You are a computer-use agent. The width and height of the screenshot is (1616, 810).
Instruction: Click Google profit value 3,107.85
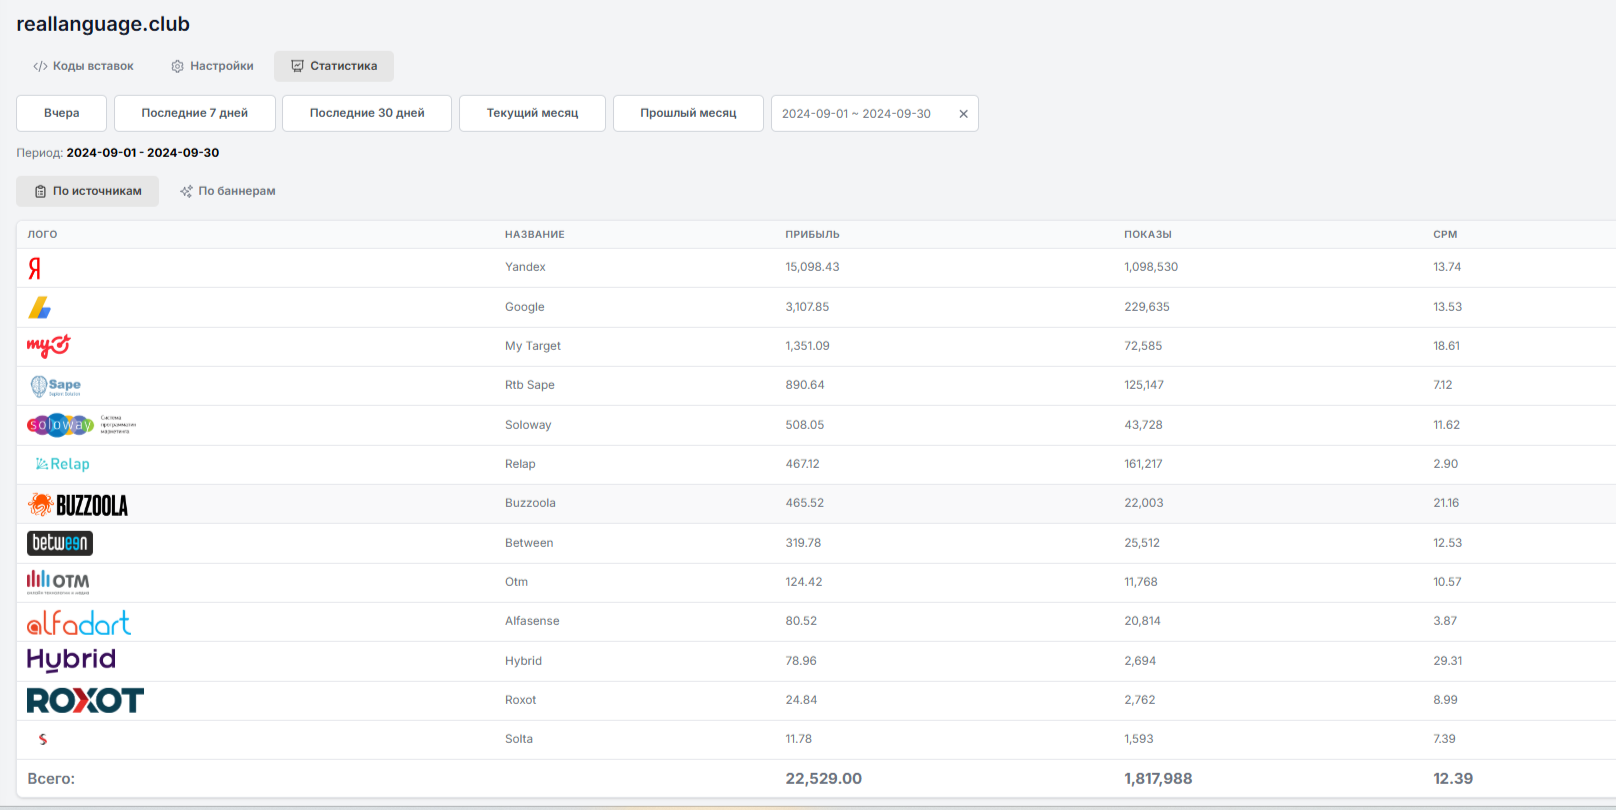pyautogui.click(x=807, y=307)
